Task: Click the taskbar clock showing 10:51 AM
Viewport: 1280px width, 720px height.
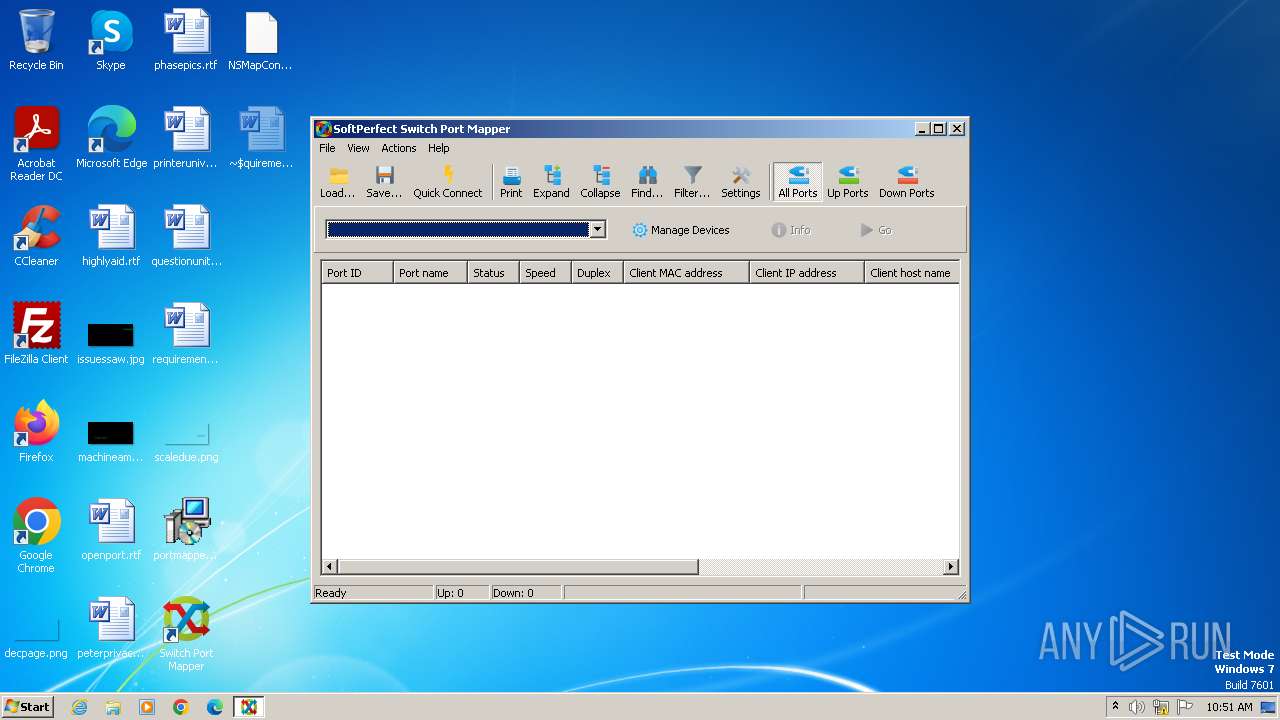Action: [x=1229, y=707]
